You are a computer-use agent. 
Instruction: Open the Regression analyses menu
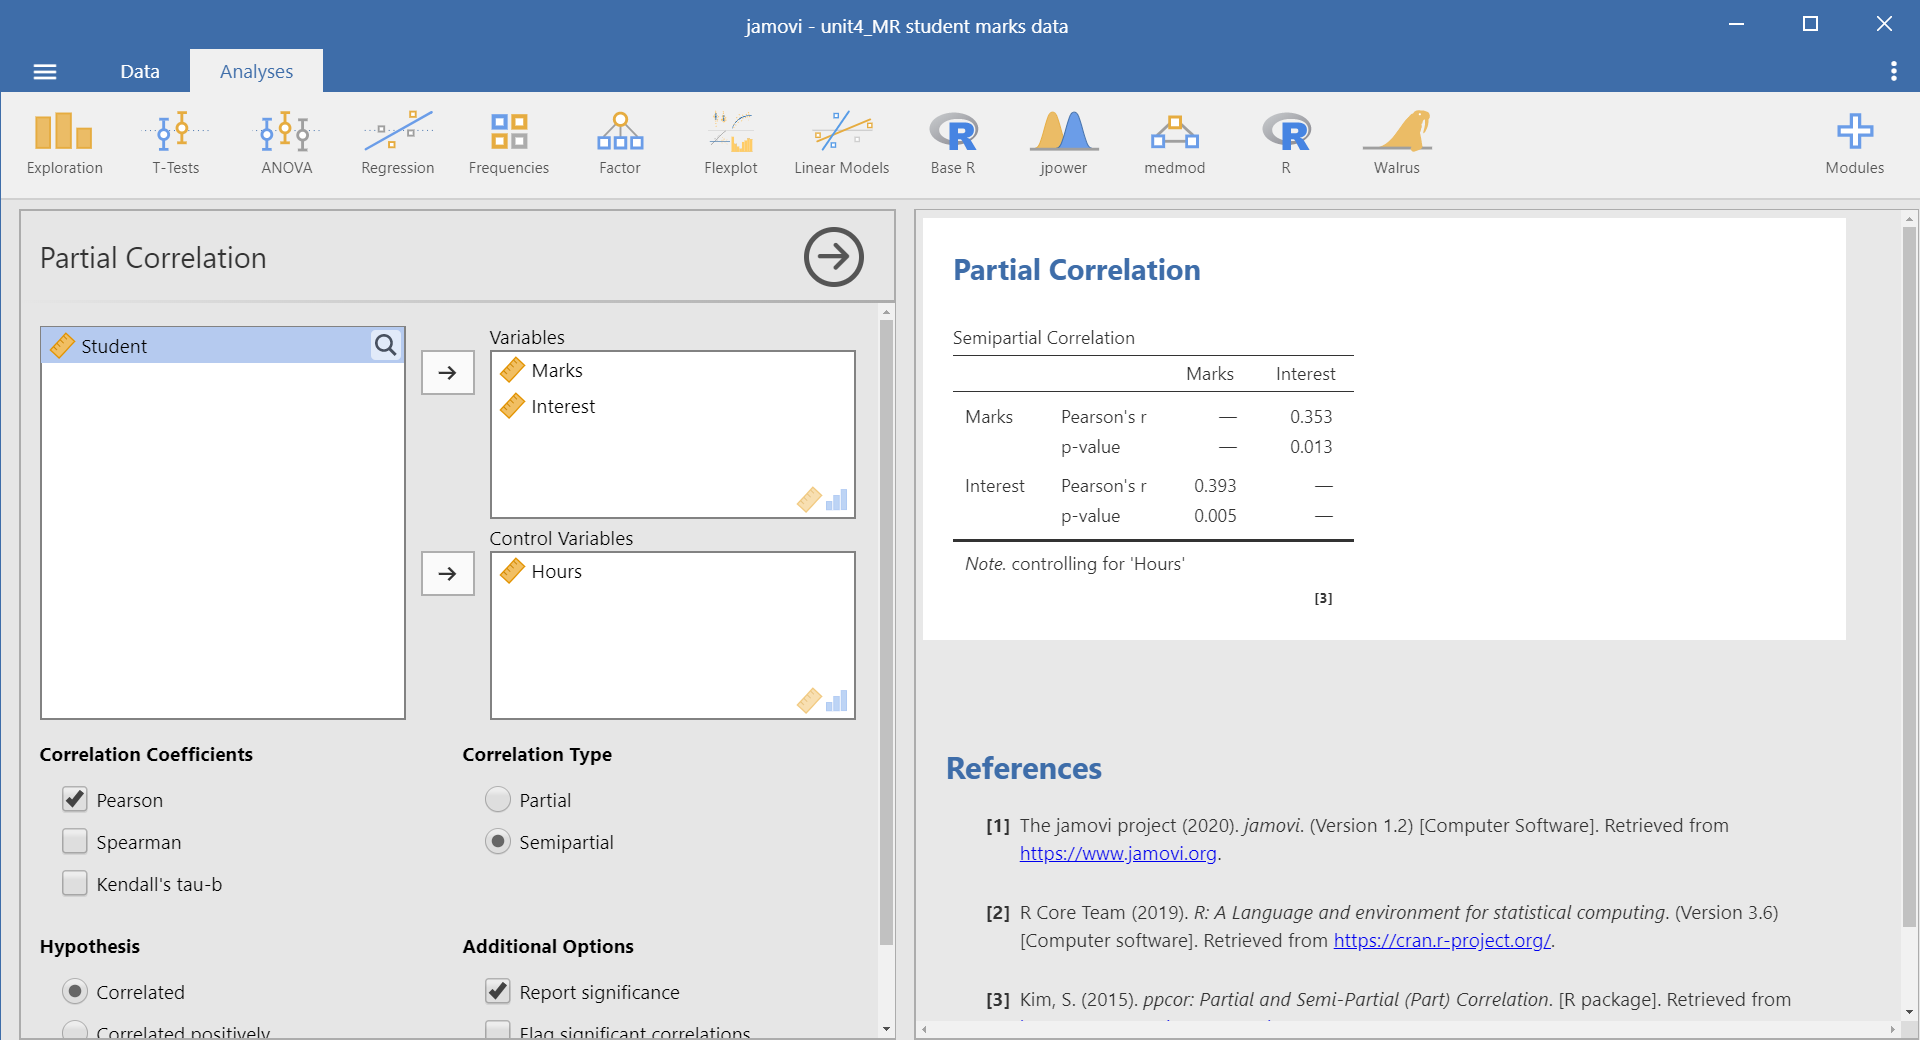pyautogui.click(x=398, y=144)
